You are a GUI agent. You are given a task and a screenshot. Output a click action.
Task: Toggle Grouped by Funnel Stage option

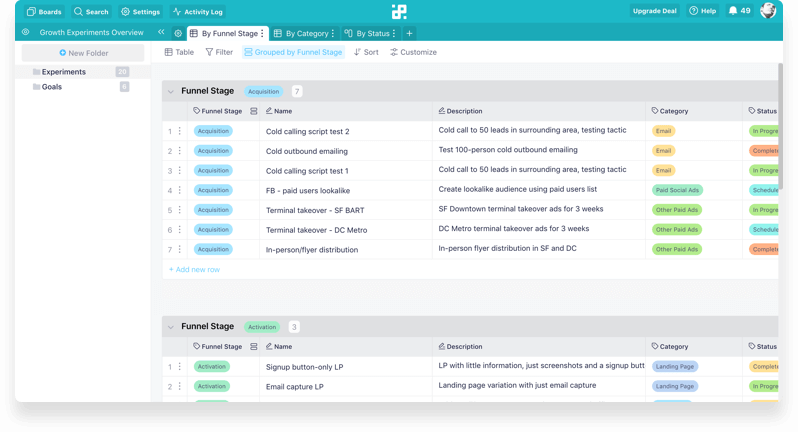[x=293, y=52]
